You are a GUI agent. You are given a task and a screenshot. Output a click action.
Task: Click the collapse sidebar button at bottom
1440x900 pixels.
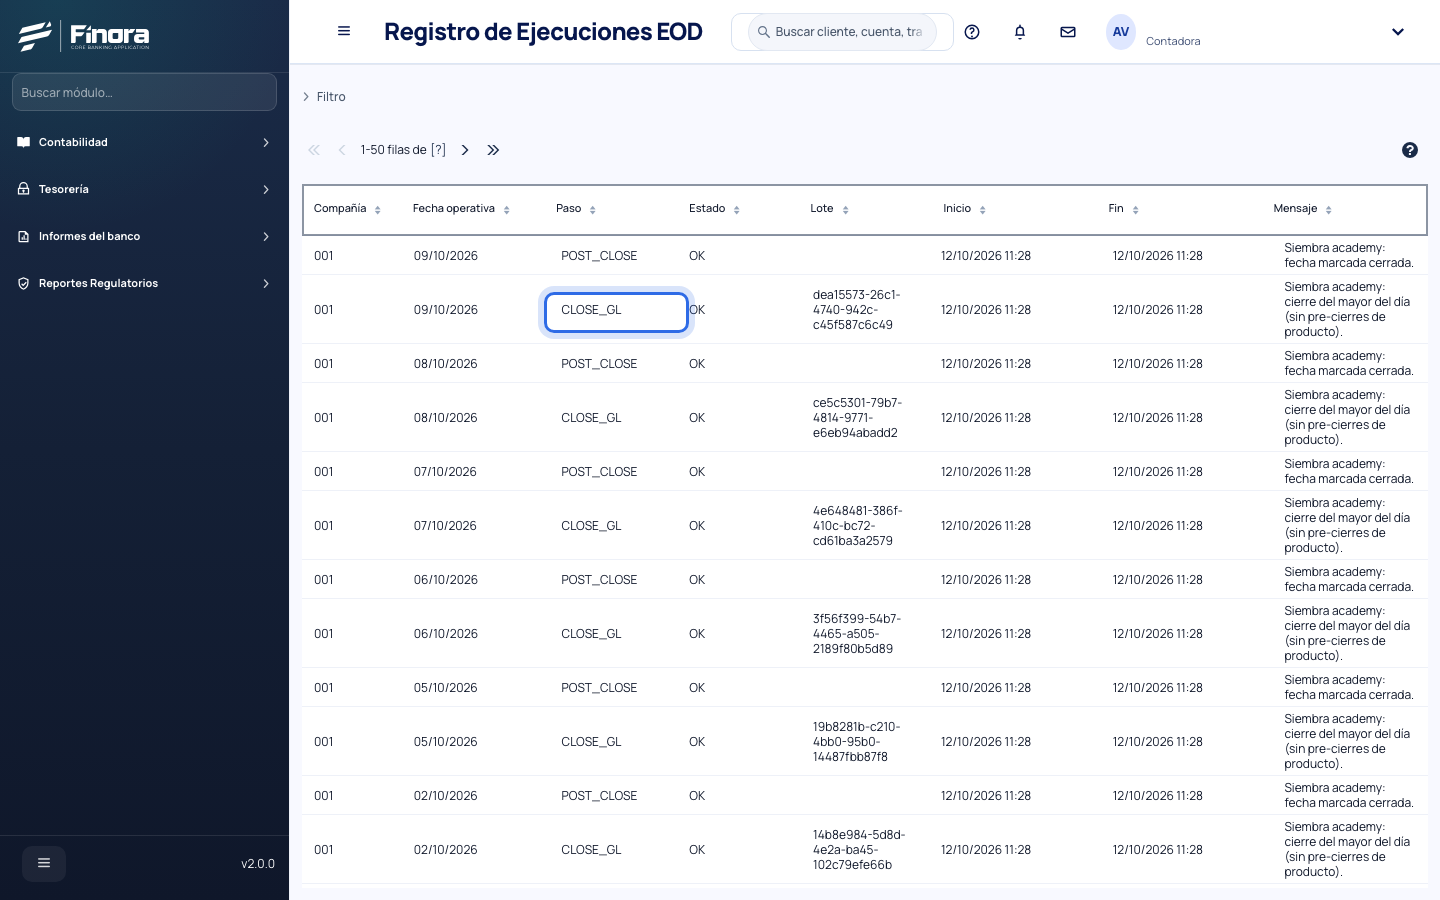point(44,863)
